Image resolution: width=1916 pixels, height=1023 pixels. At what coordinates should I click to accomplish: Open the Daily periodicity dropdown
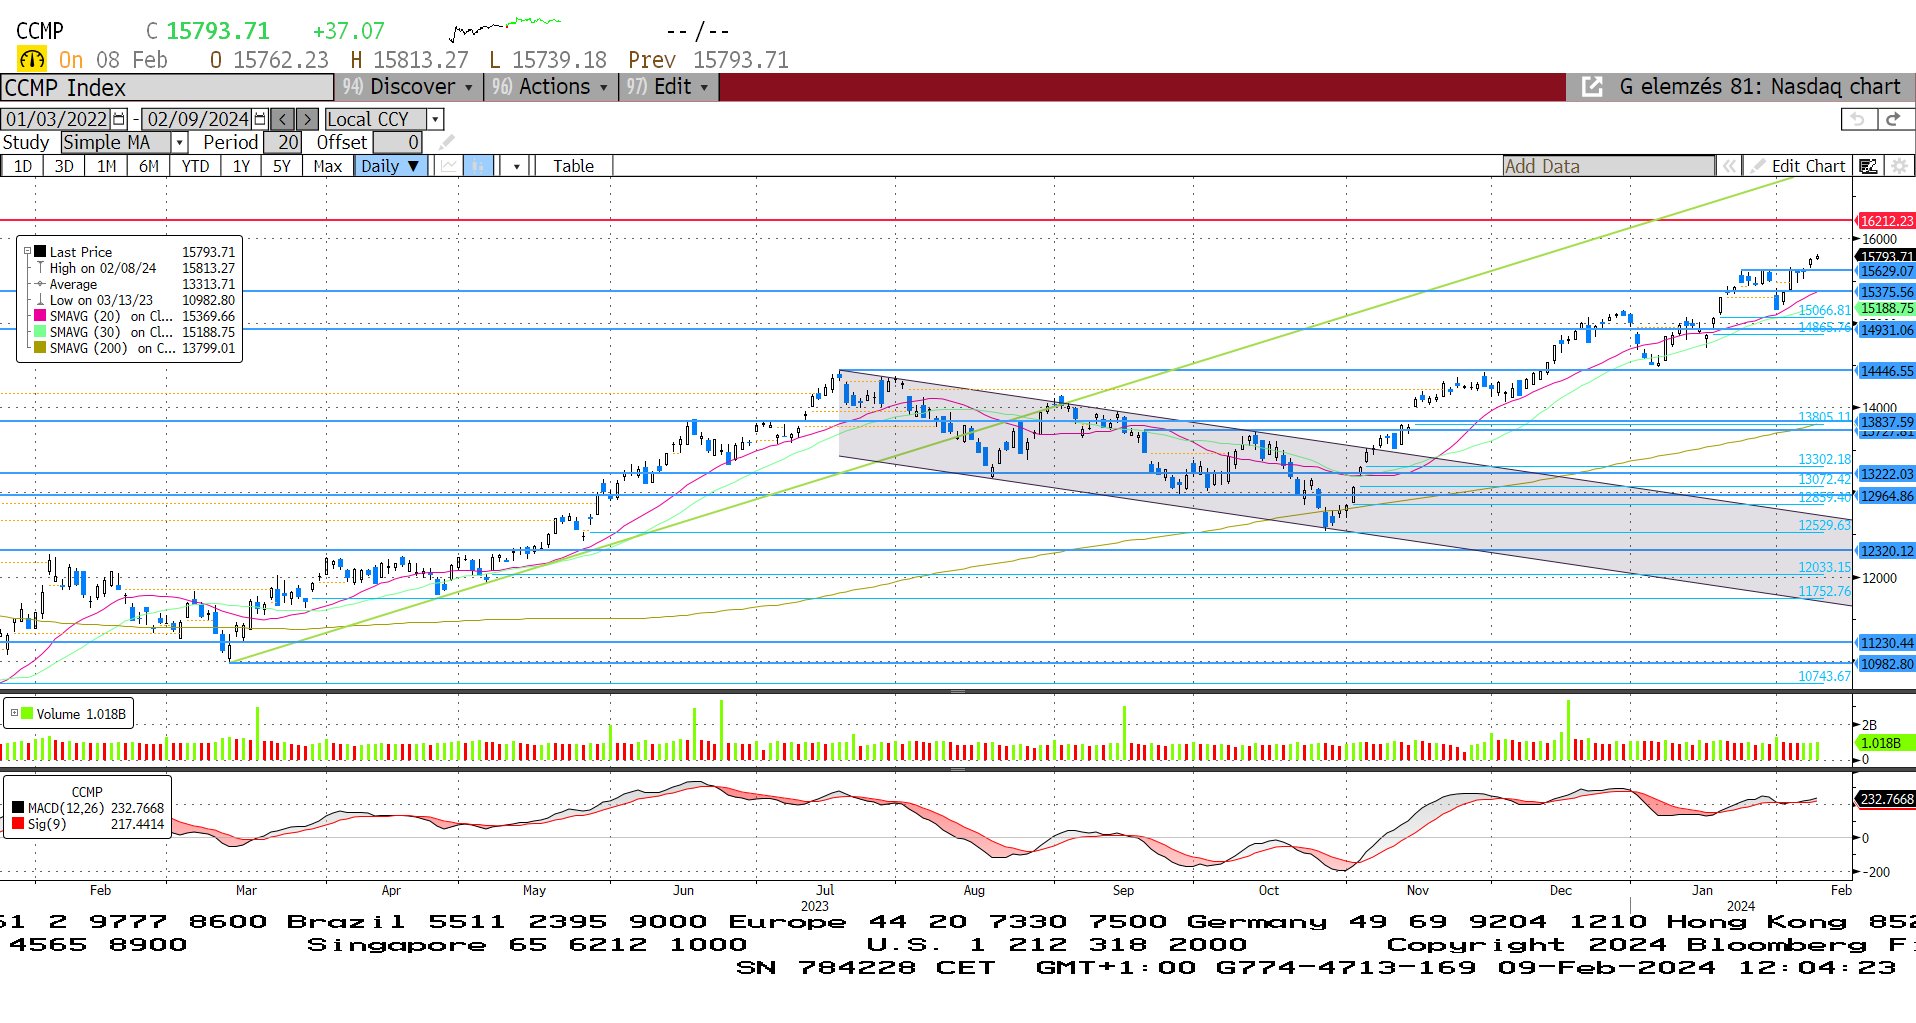click(391, 166)
